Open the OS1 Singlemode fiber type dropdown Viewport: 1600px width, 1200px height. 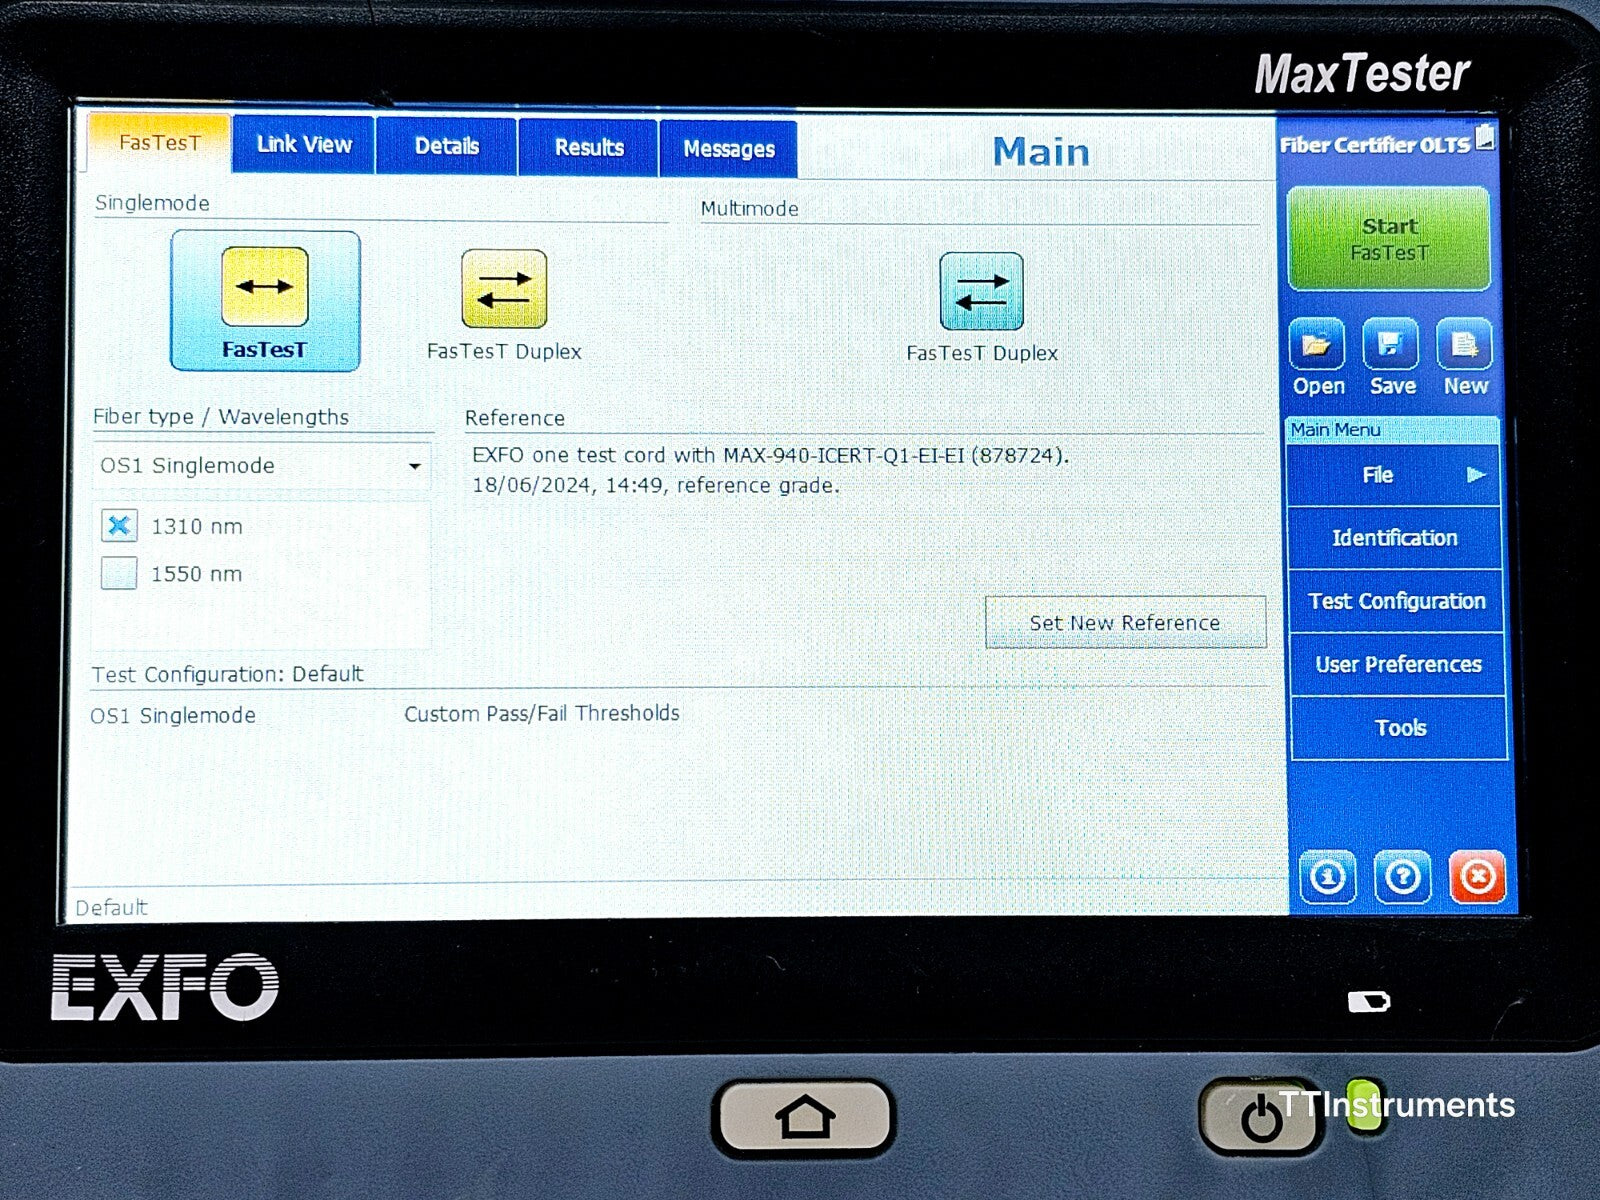coord(414,466)
